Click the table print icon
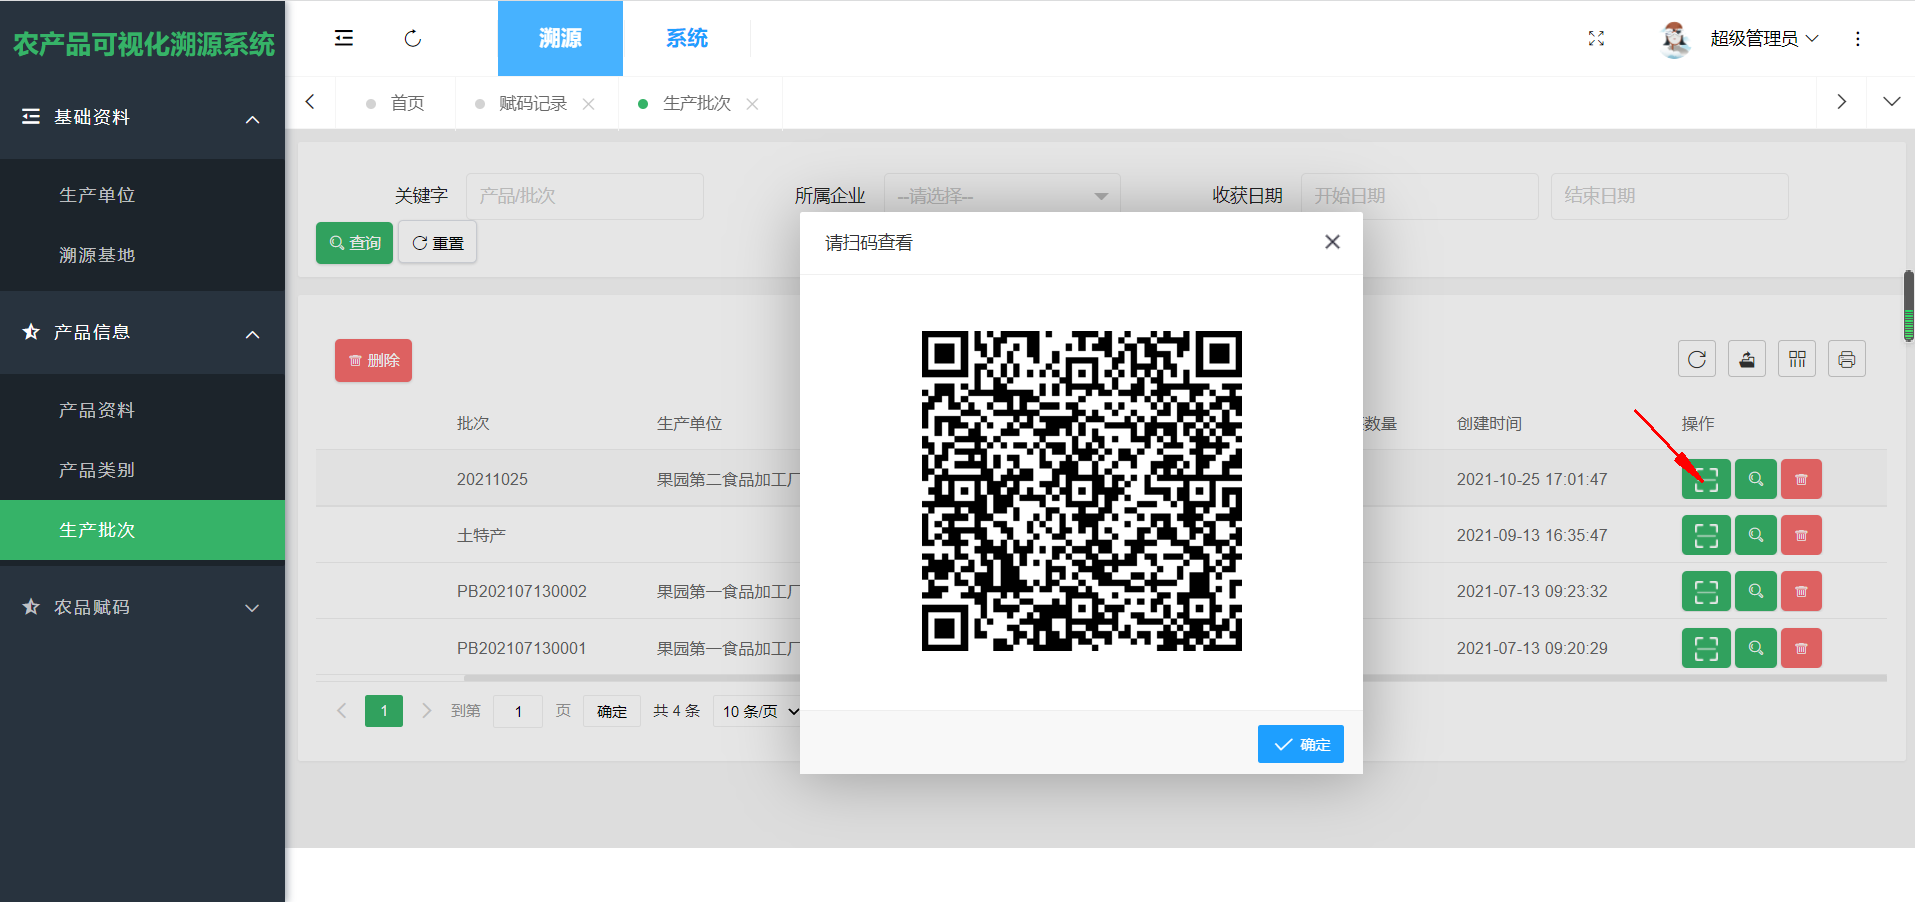This screenshot has height=902, width=1915. click(x=1847, y=359)
